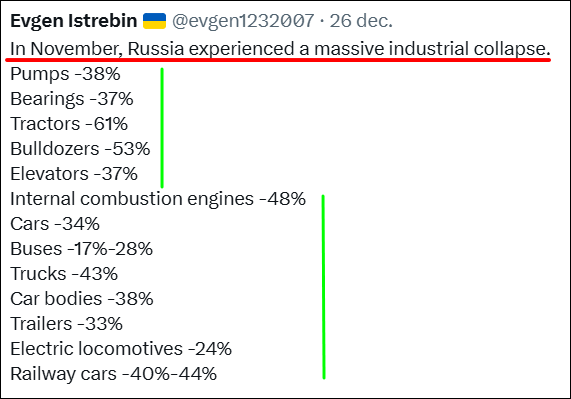
Task: Click the short green vertical line beside Tractors
Action: pyautogui.click(x=162, y=128)
